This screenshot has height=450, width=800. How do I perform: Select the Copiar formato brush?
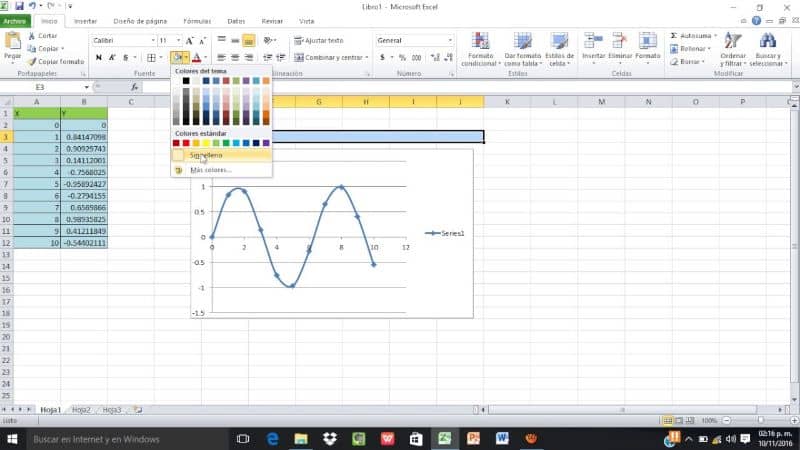point(32,61)
